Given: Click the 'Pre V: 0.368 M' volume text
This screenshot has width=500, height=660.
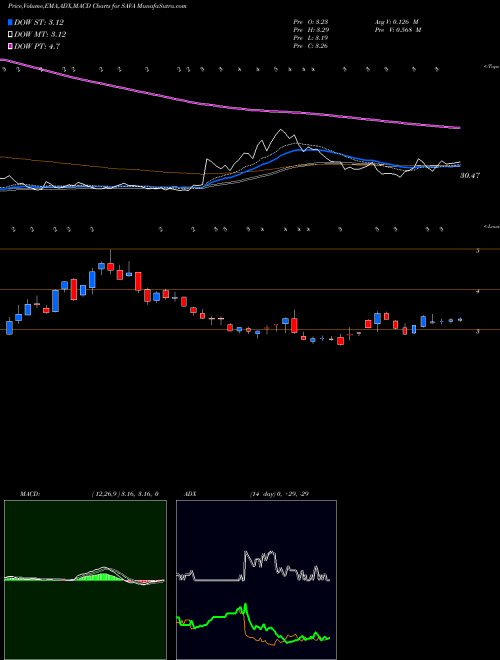Looking at the screenshot, I should coord(397,30).
